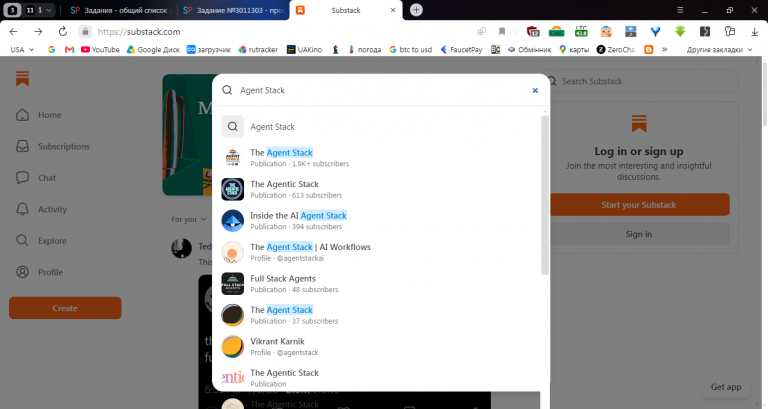Click the browser reload page icon
Image resolution: width=768 pixels, height=409 pixels.
click(x=63, y=32)
